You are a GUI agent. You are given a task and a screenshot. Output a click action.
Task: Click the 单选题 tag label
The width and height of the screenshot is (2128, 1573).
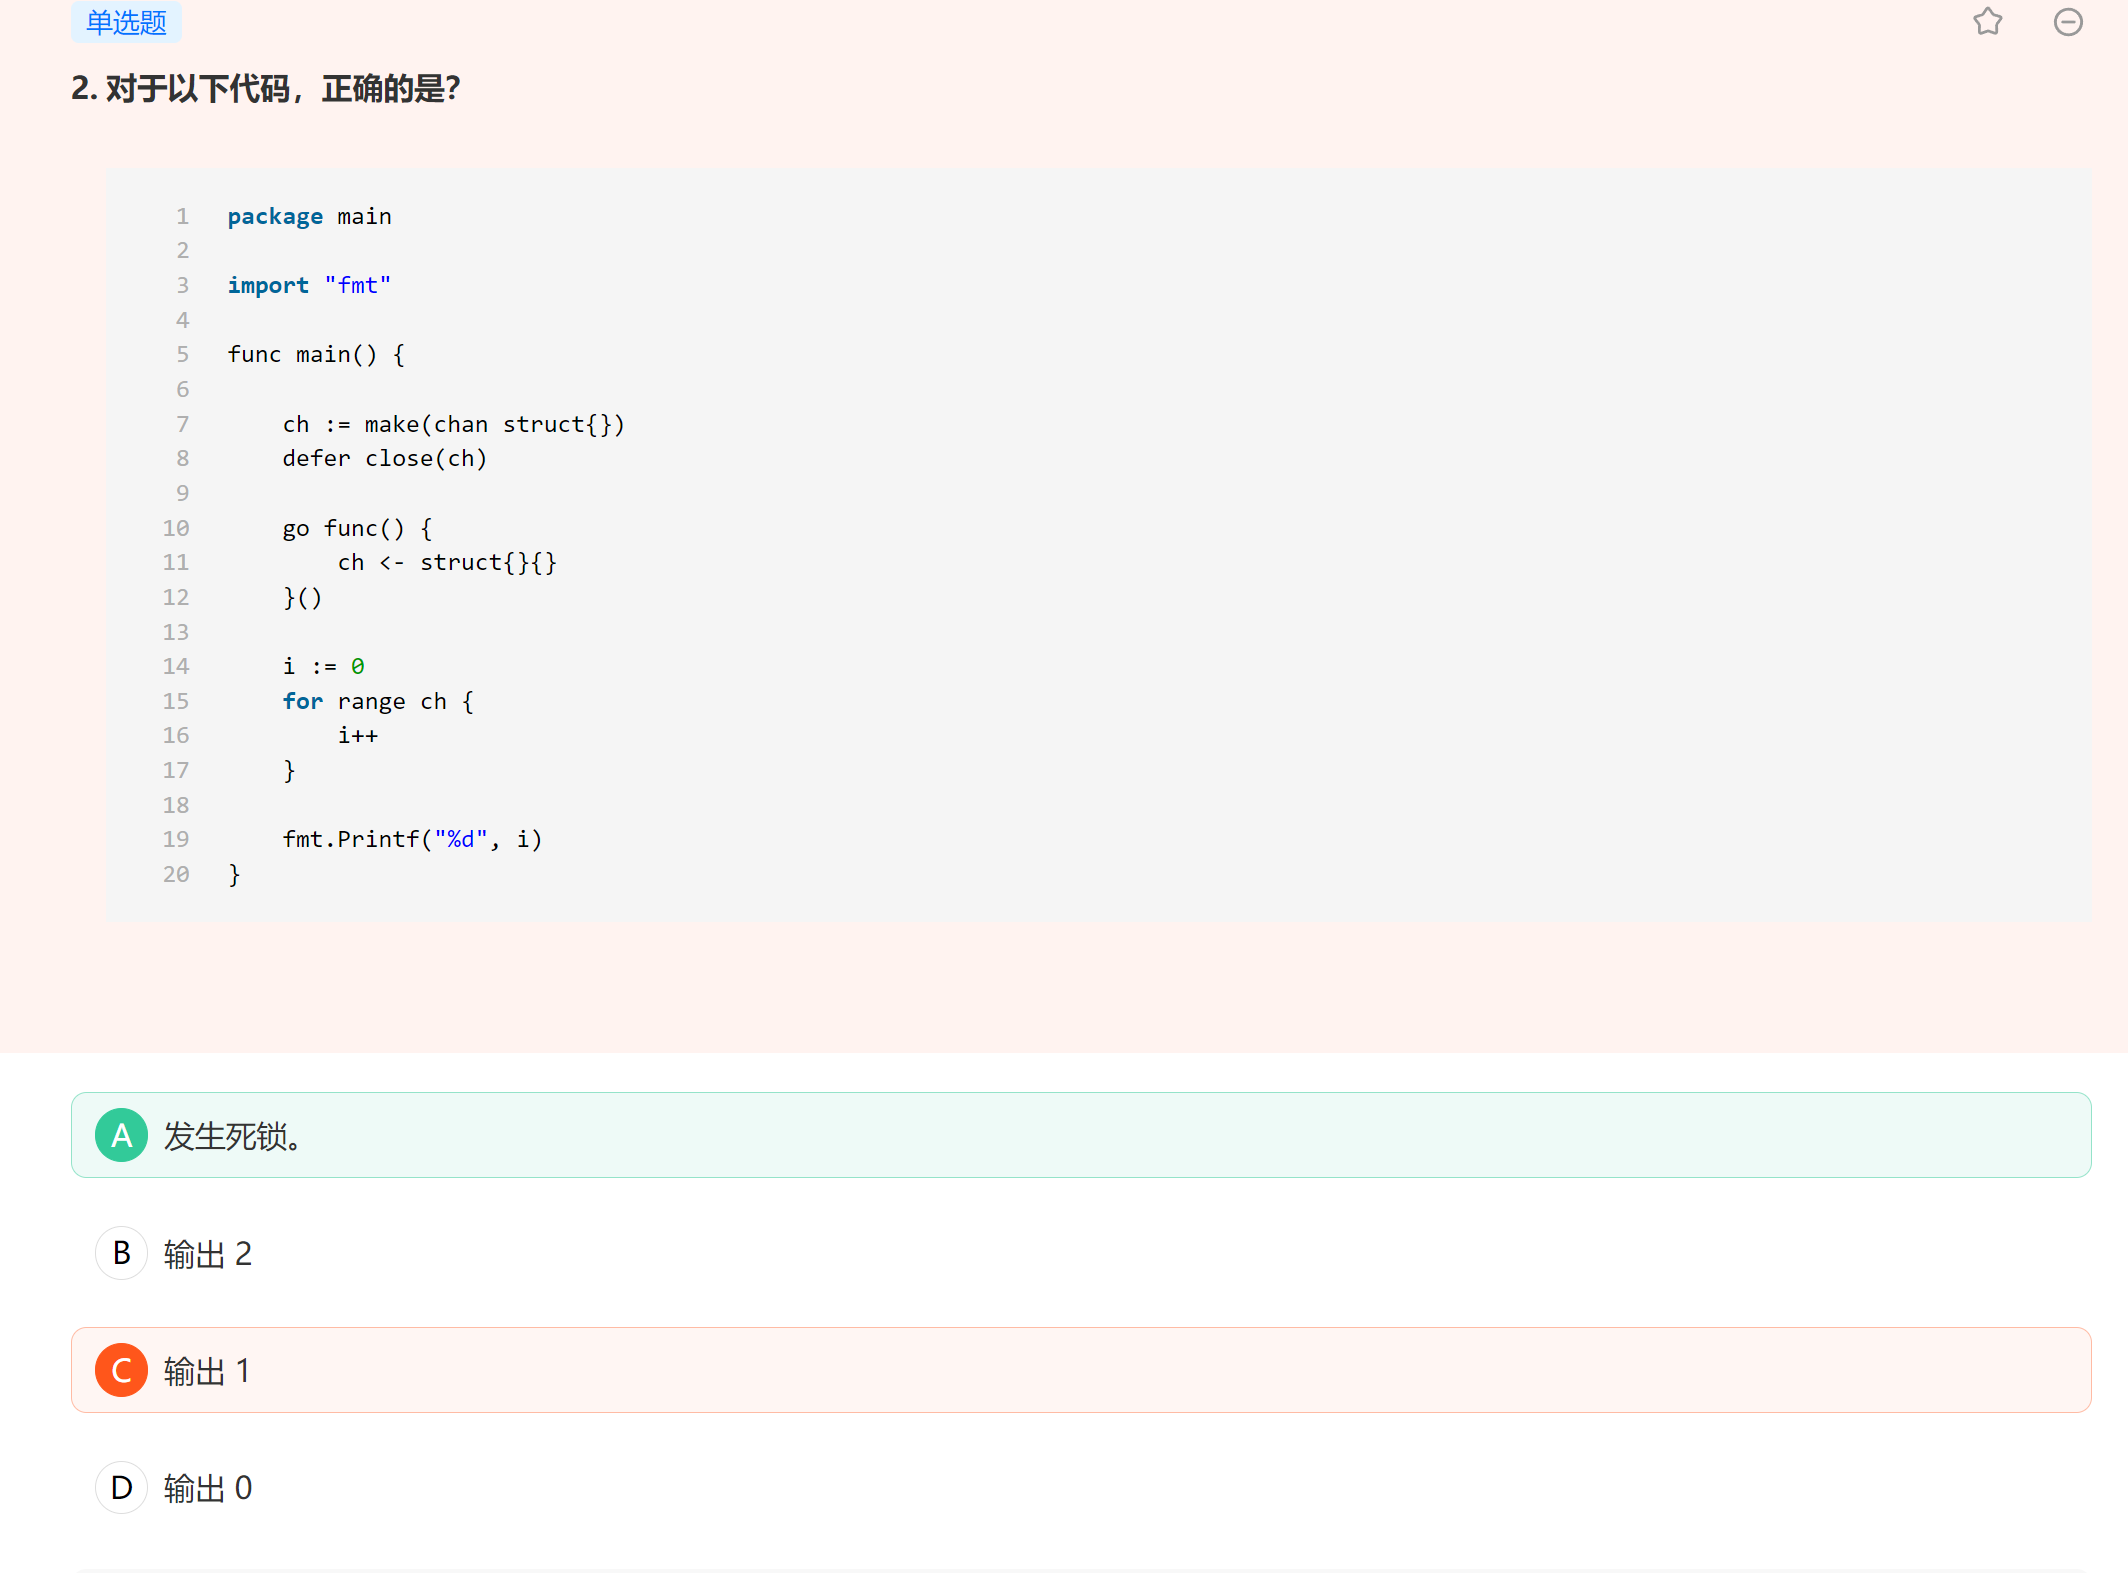pyautogui.click(x=126, y=22)
